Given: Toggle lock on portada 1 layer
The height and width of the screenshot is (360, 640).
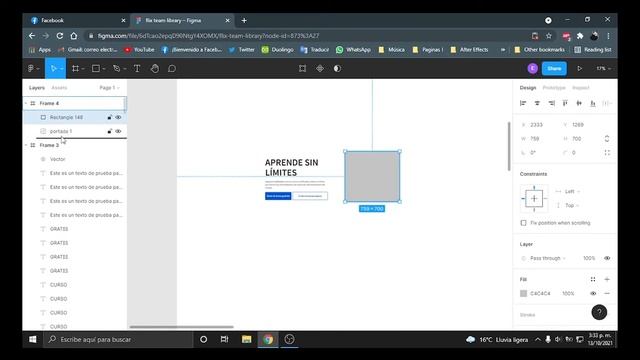Looking at the screenshot, I should click(109, 131).
